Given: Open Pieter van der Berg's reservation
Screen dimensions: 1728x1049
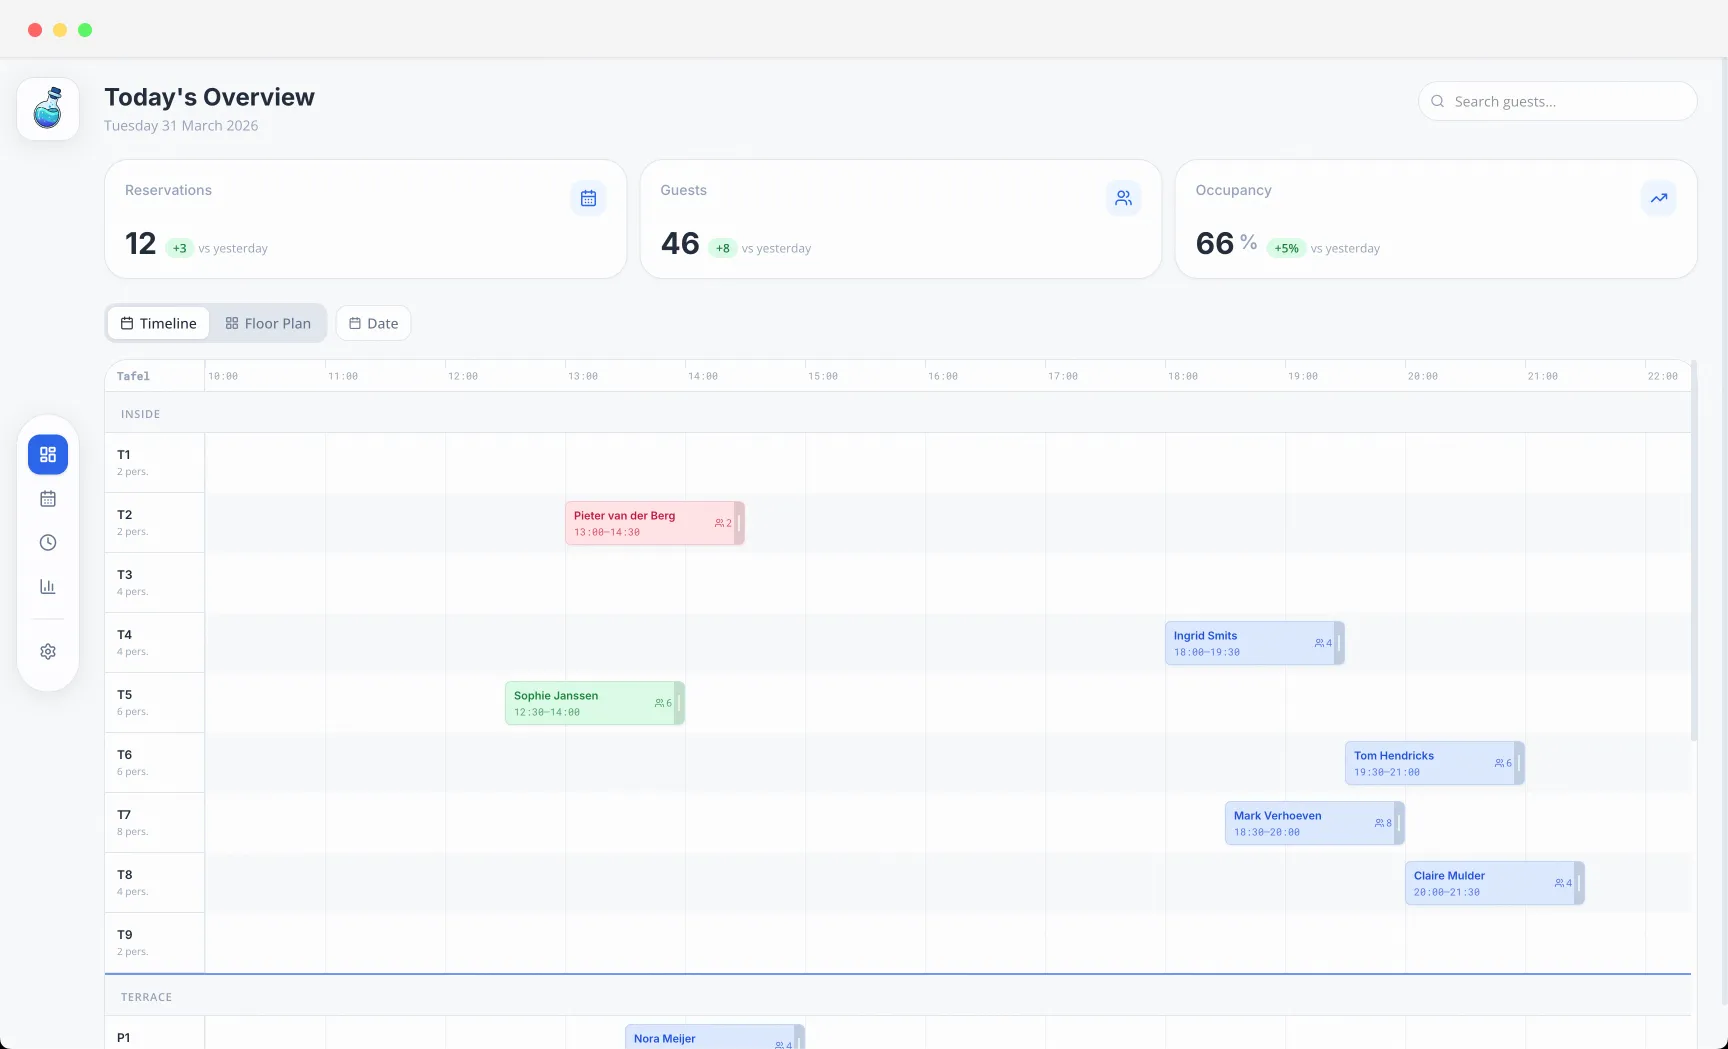Looking at the screenshot, I should 652,522.
